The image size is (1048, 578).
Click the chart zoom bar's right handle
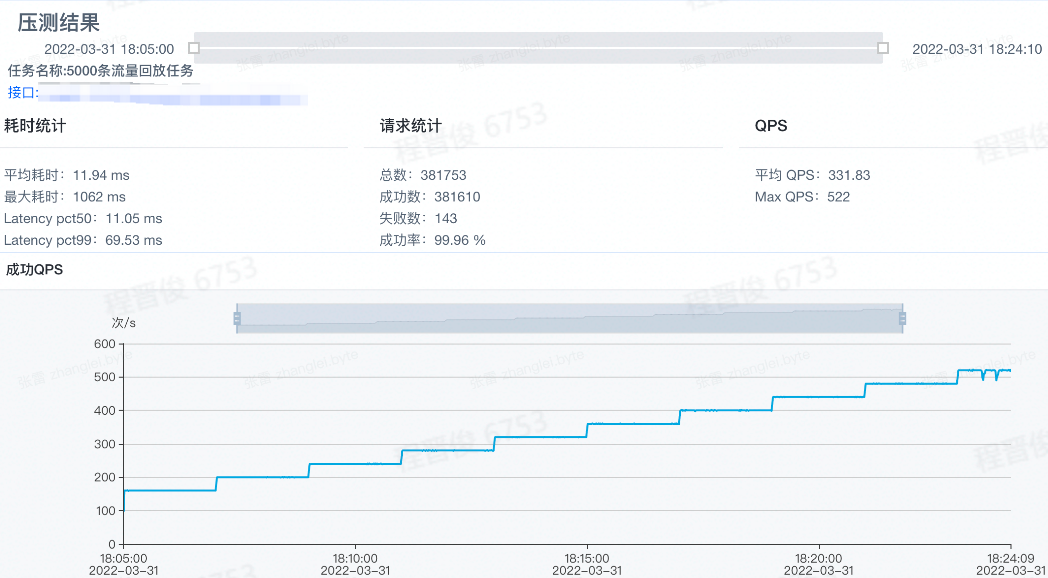(902, 318)
